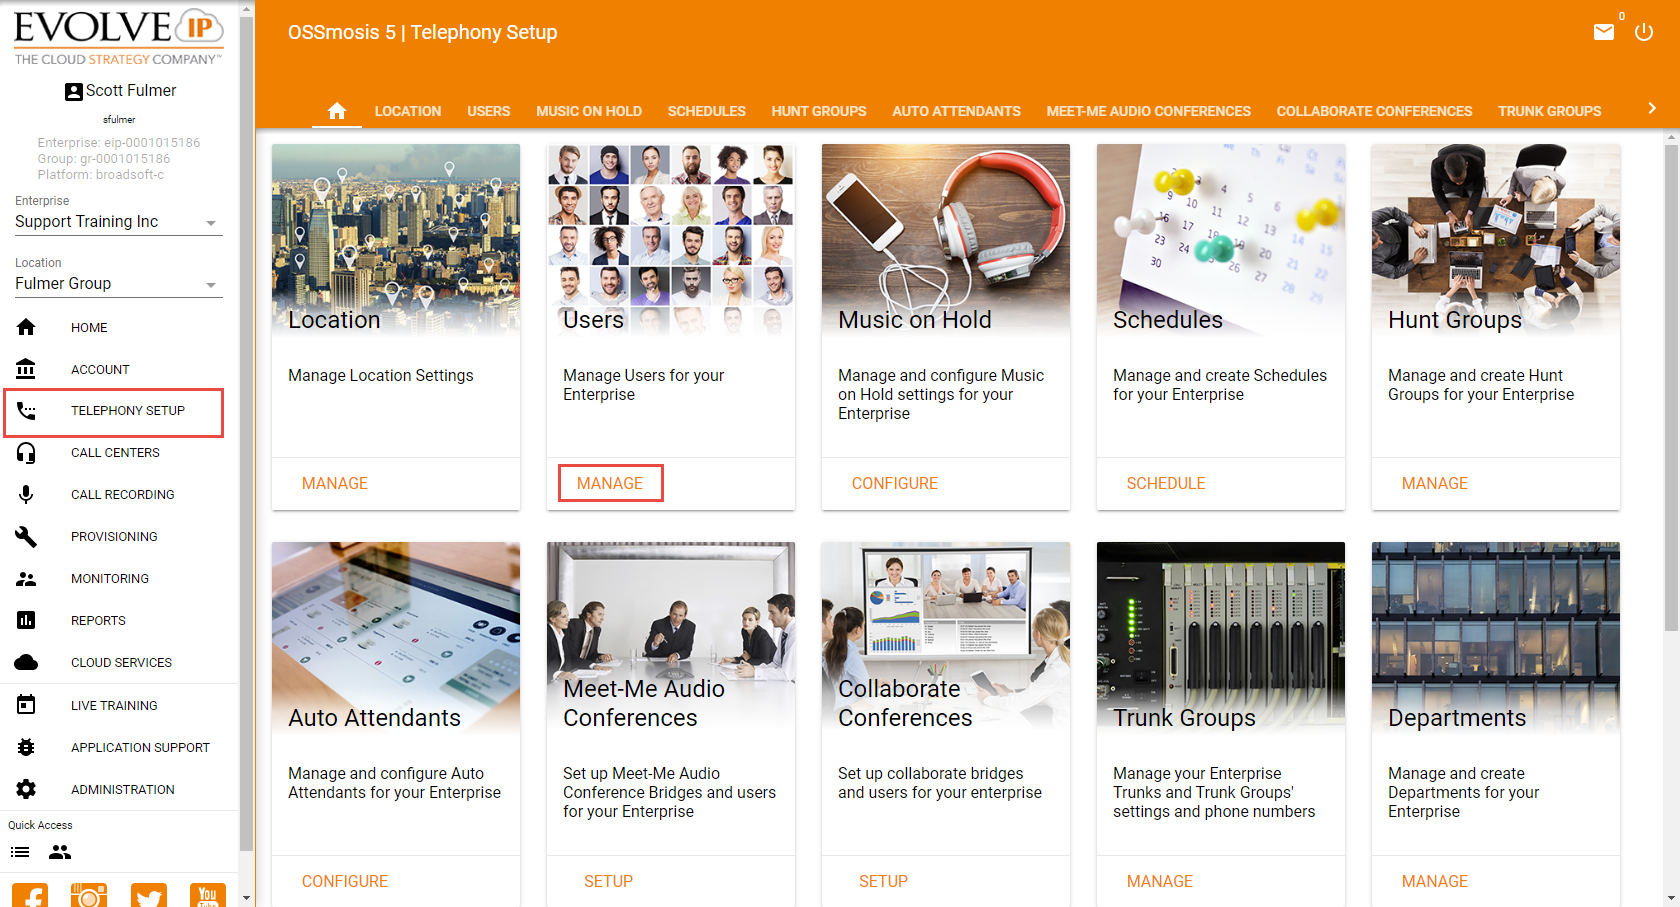Screen dimensions: 1680x907
Task: Open Call Centers headset icon in sidebar
Action: (x=26, y=453)
